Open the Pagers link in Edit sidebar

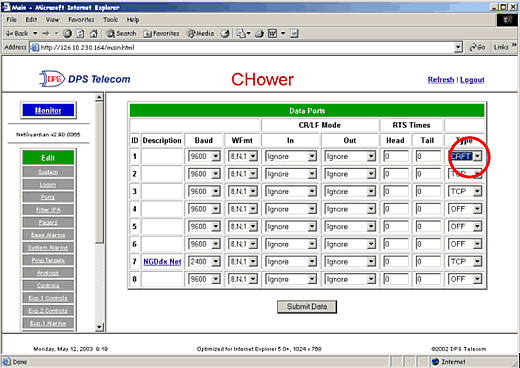point(48,222)
